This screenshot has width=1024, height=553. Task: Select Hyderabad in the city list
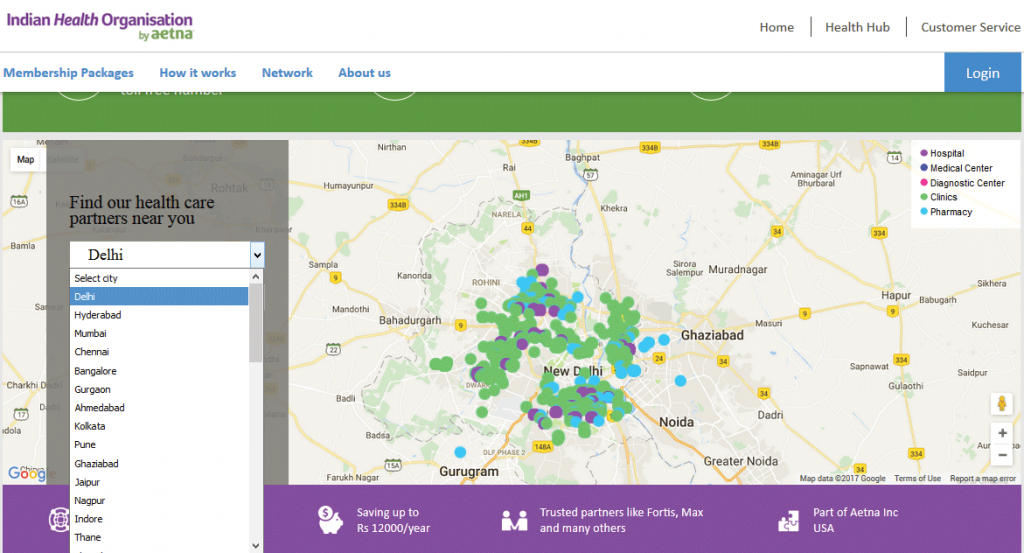159,315
